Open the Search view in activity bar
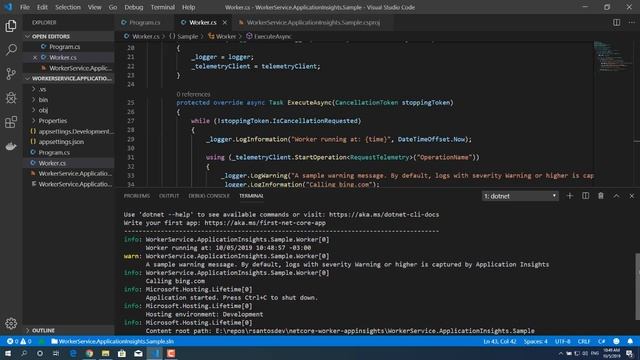This screenshot has height=360, width=640. (11, 50)
